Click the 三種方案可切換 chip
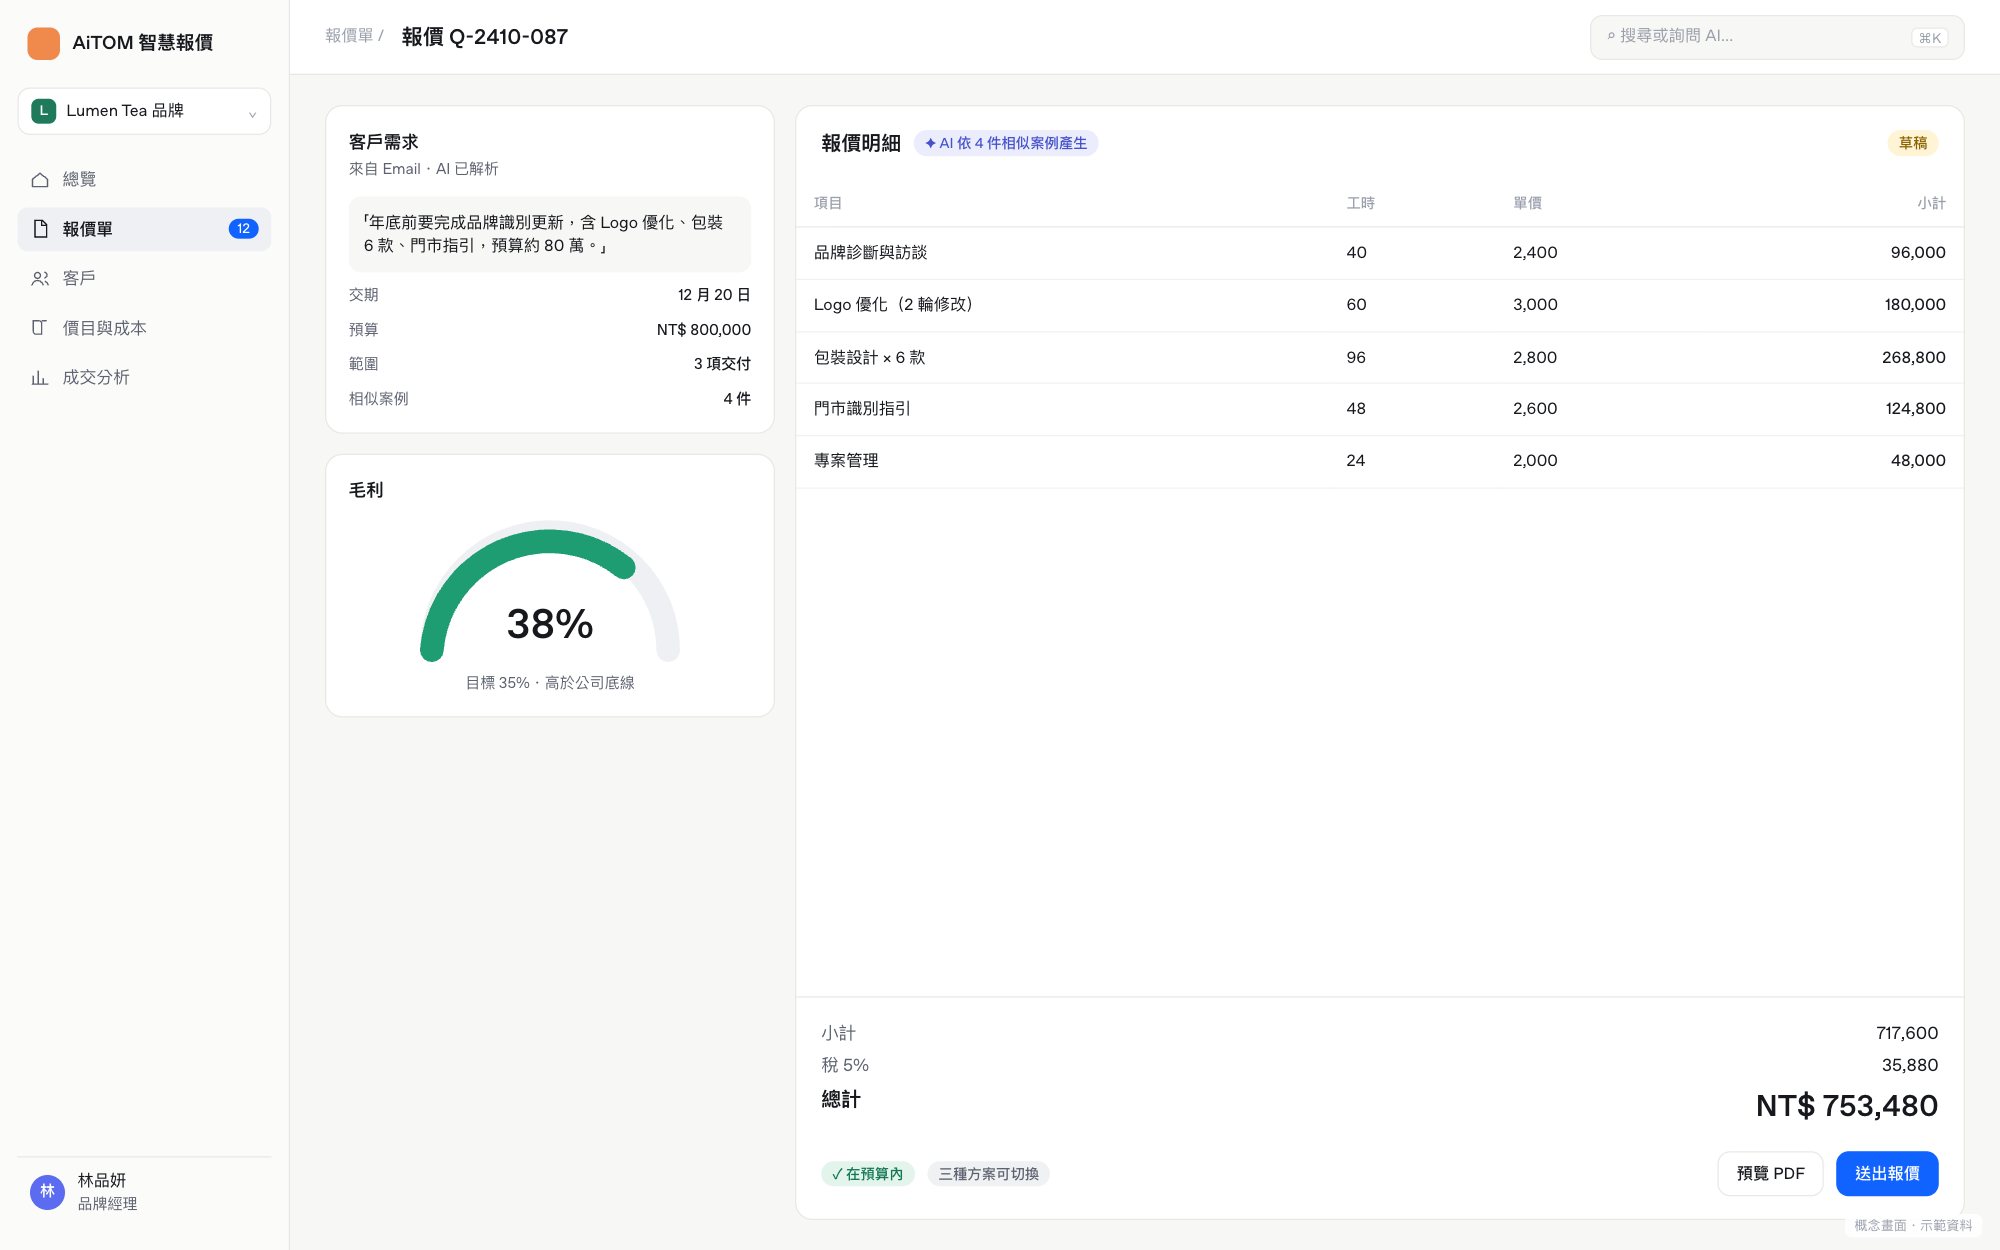2000x1250 pixels. [x=988, y=1174]
